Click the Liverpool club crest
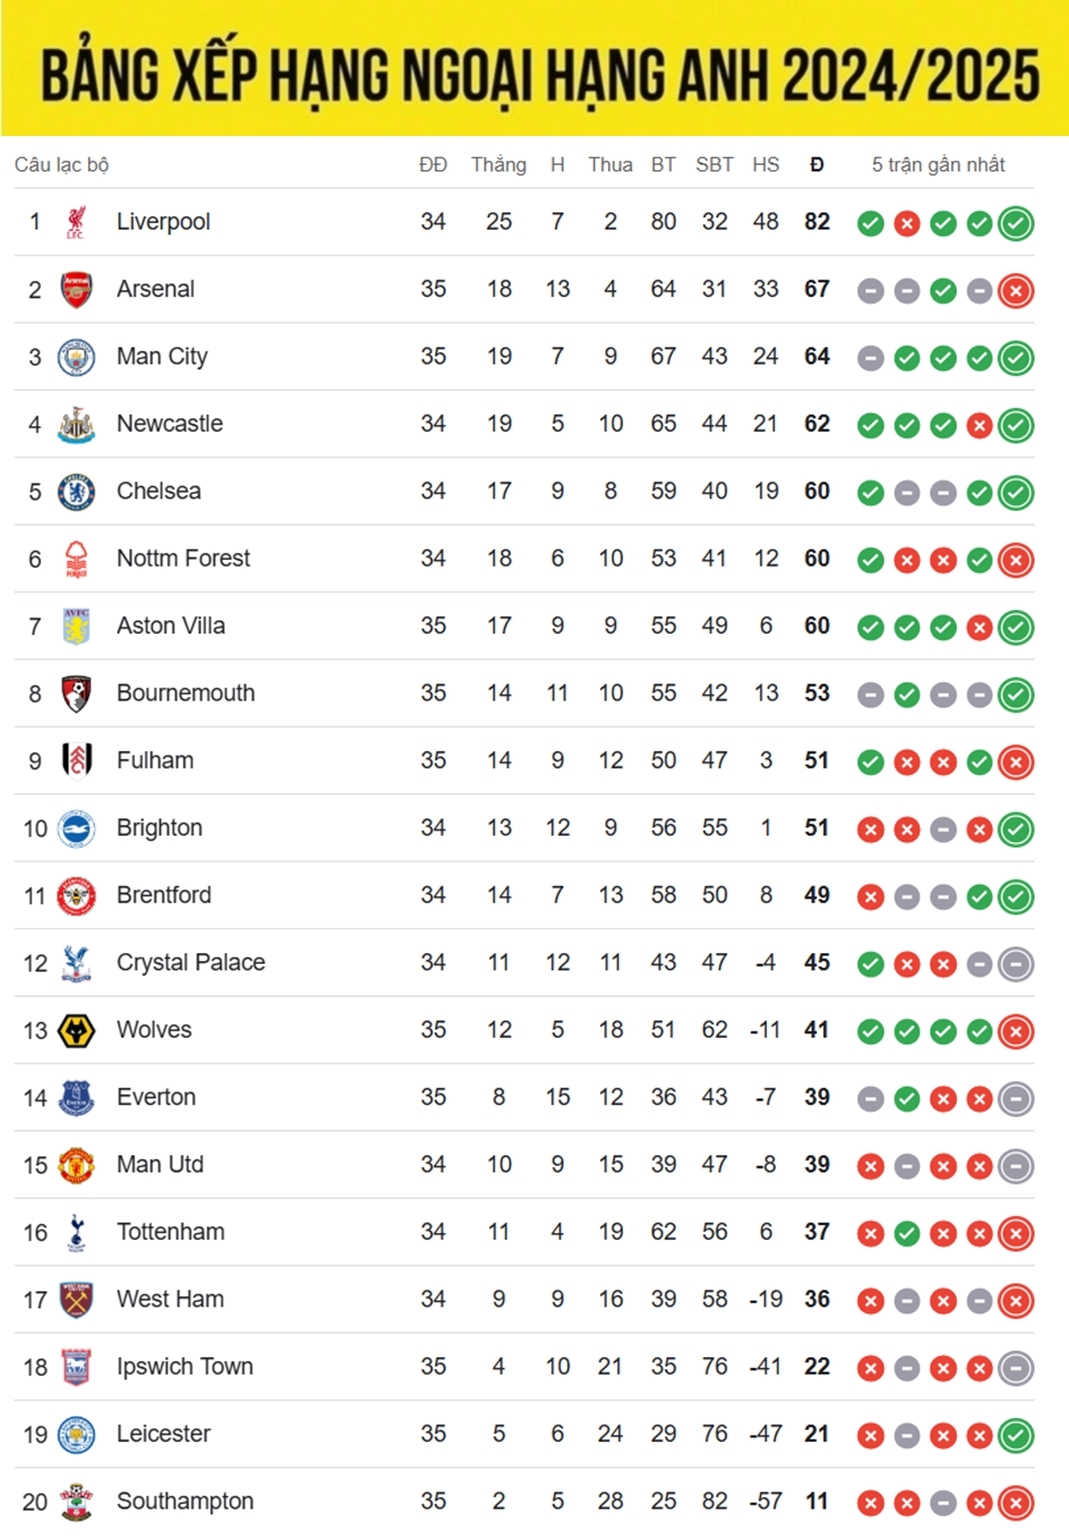The width and height of the screenshot is (1069, 1537). (76, 222)
